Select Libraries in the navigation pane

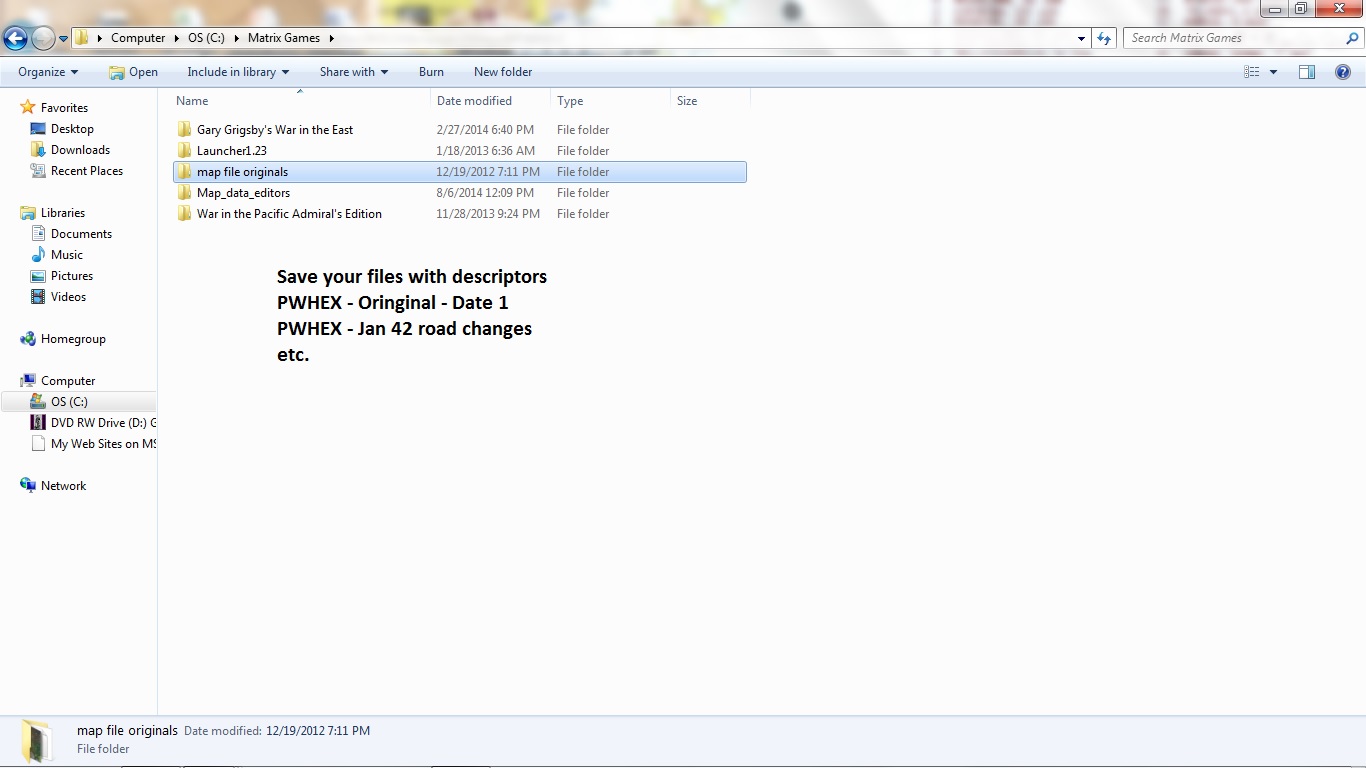[63, 213]
